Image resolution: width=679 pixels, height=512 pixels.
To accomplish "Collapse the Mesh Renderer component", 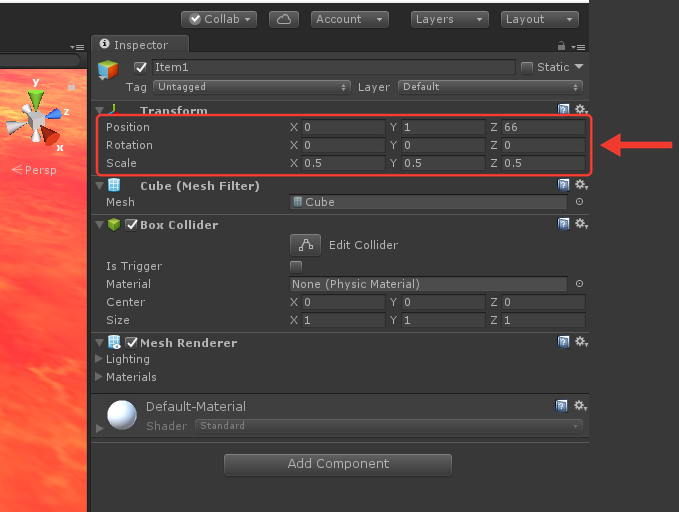I will 100,343.
